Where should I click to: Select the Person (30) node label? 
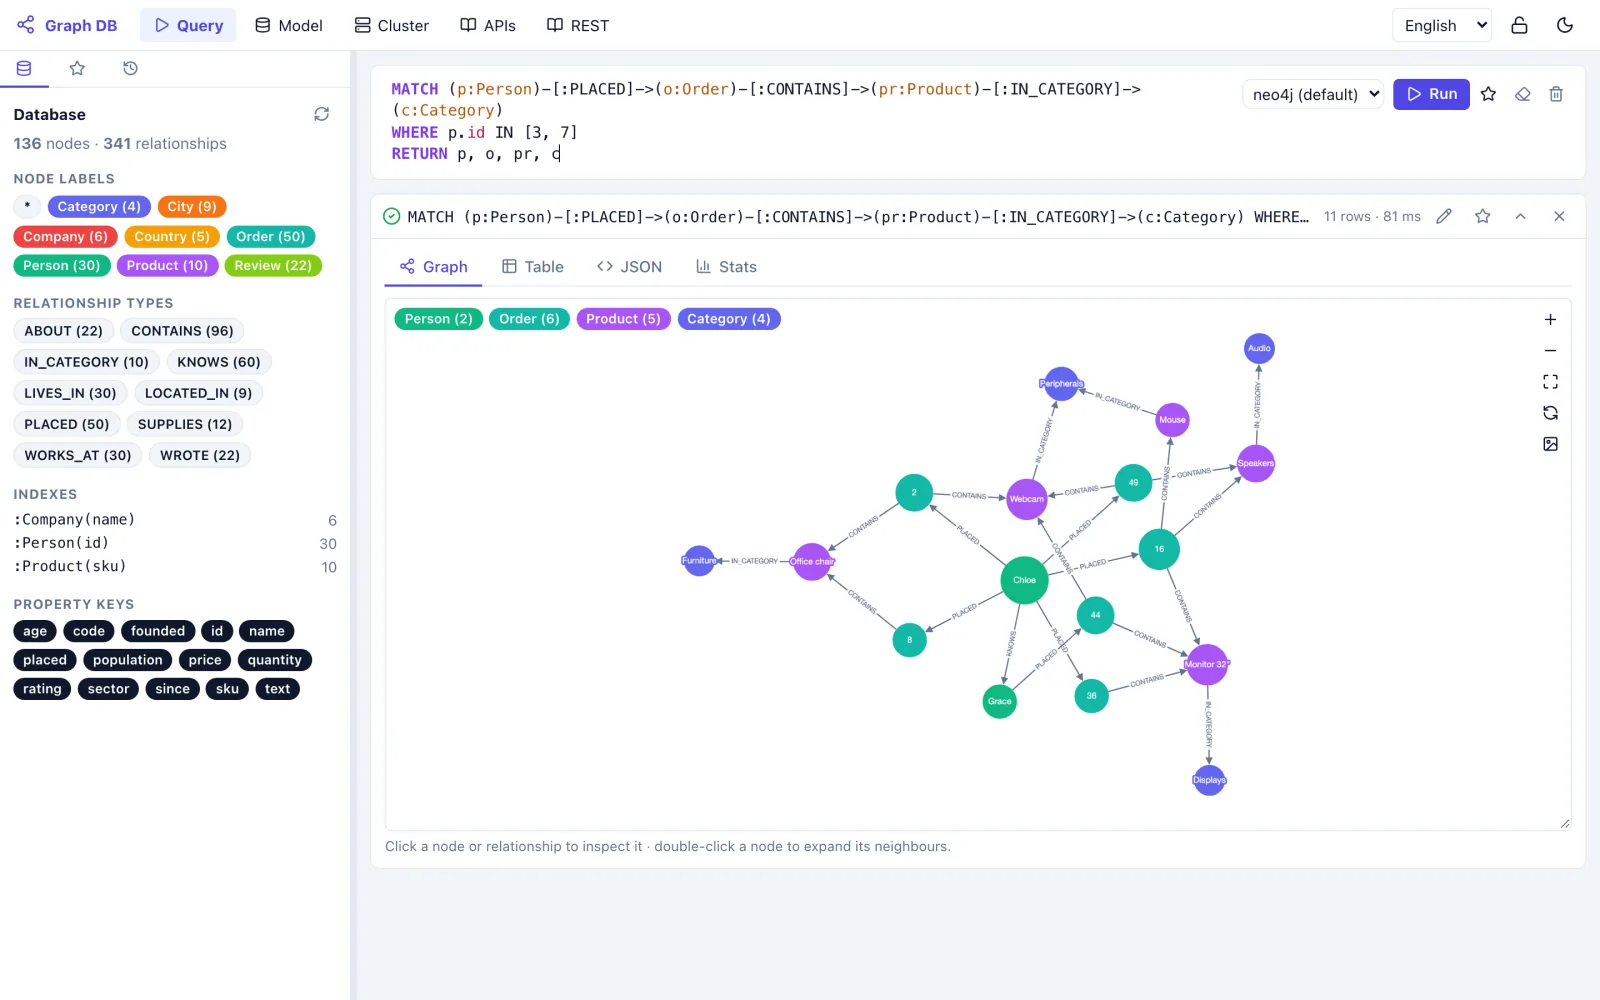62,266
